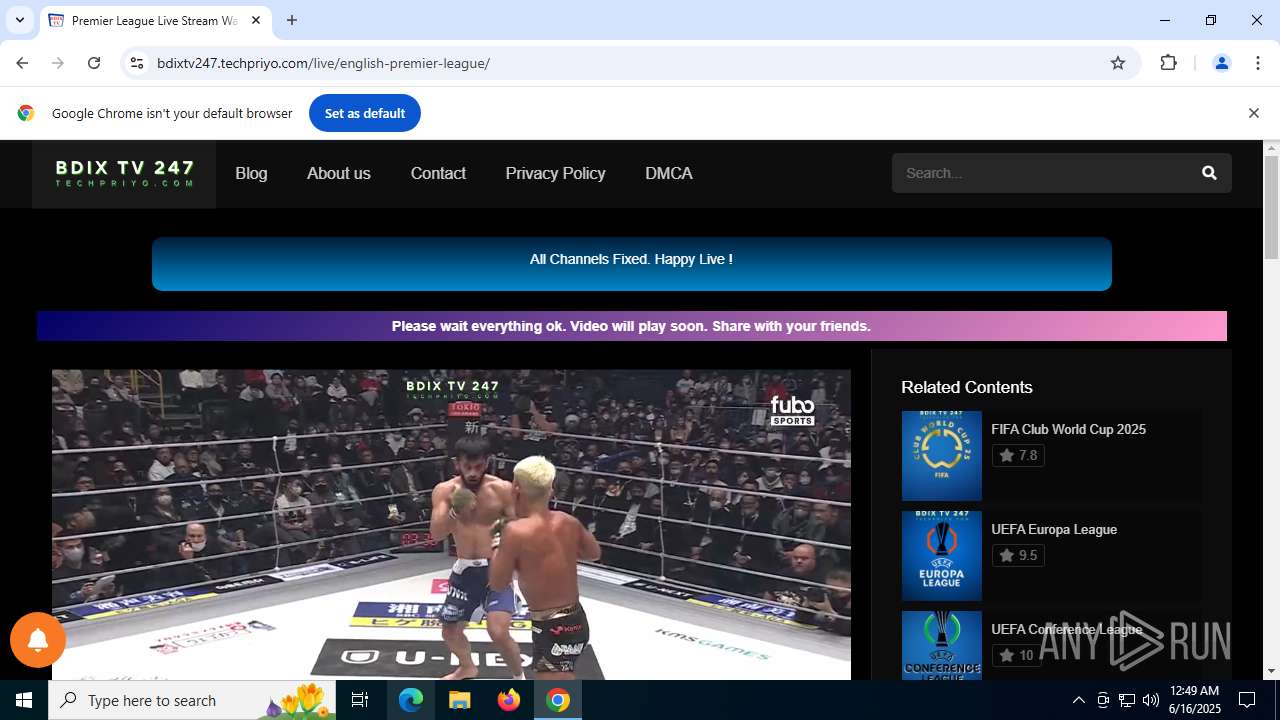Viewport: 1280px width, 720px height.
Task: Bookmark this page with the star icon
Action: tap(1118, 63)
